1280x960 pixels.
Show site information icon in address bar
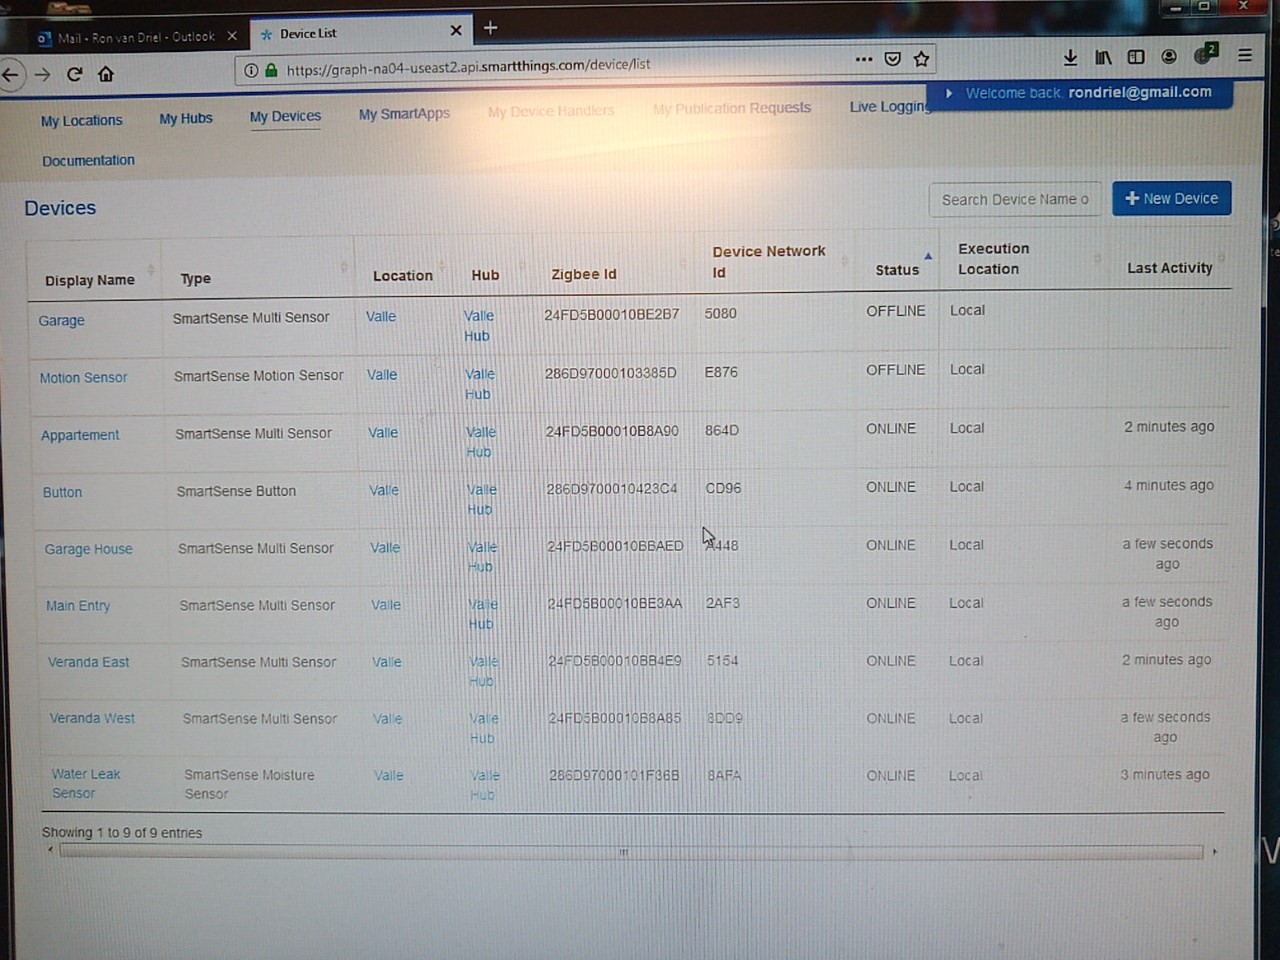coord(251,70)
